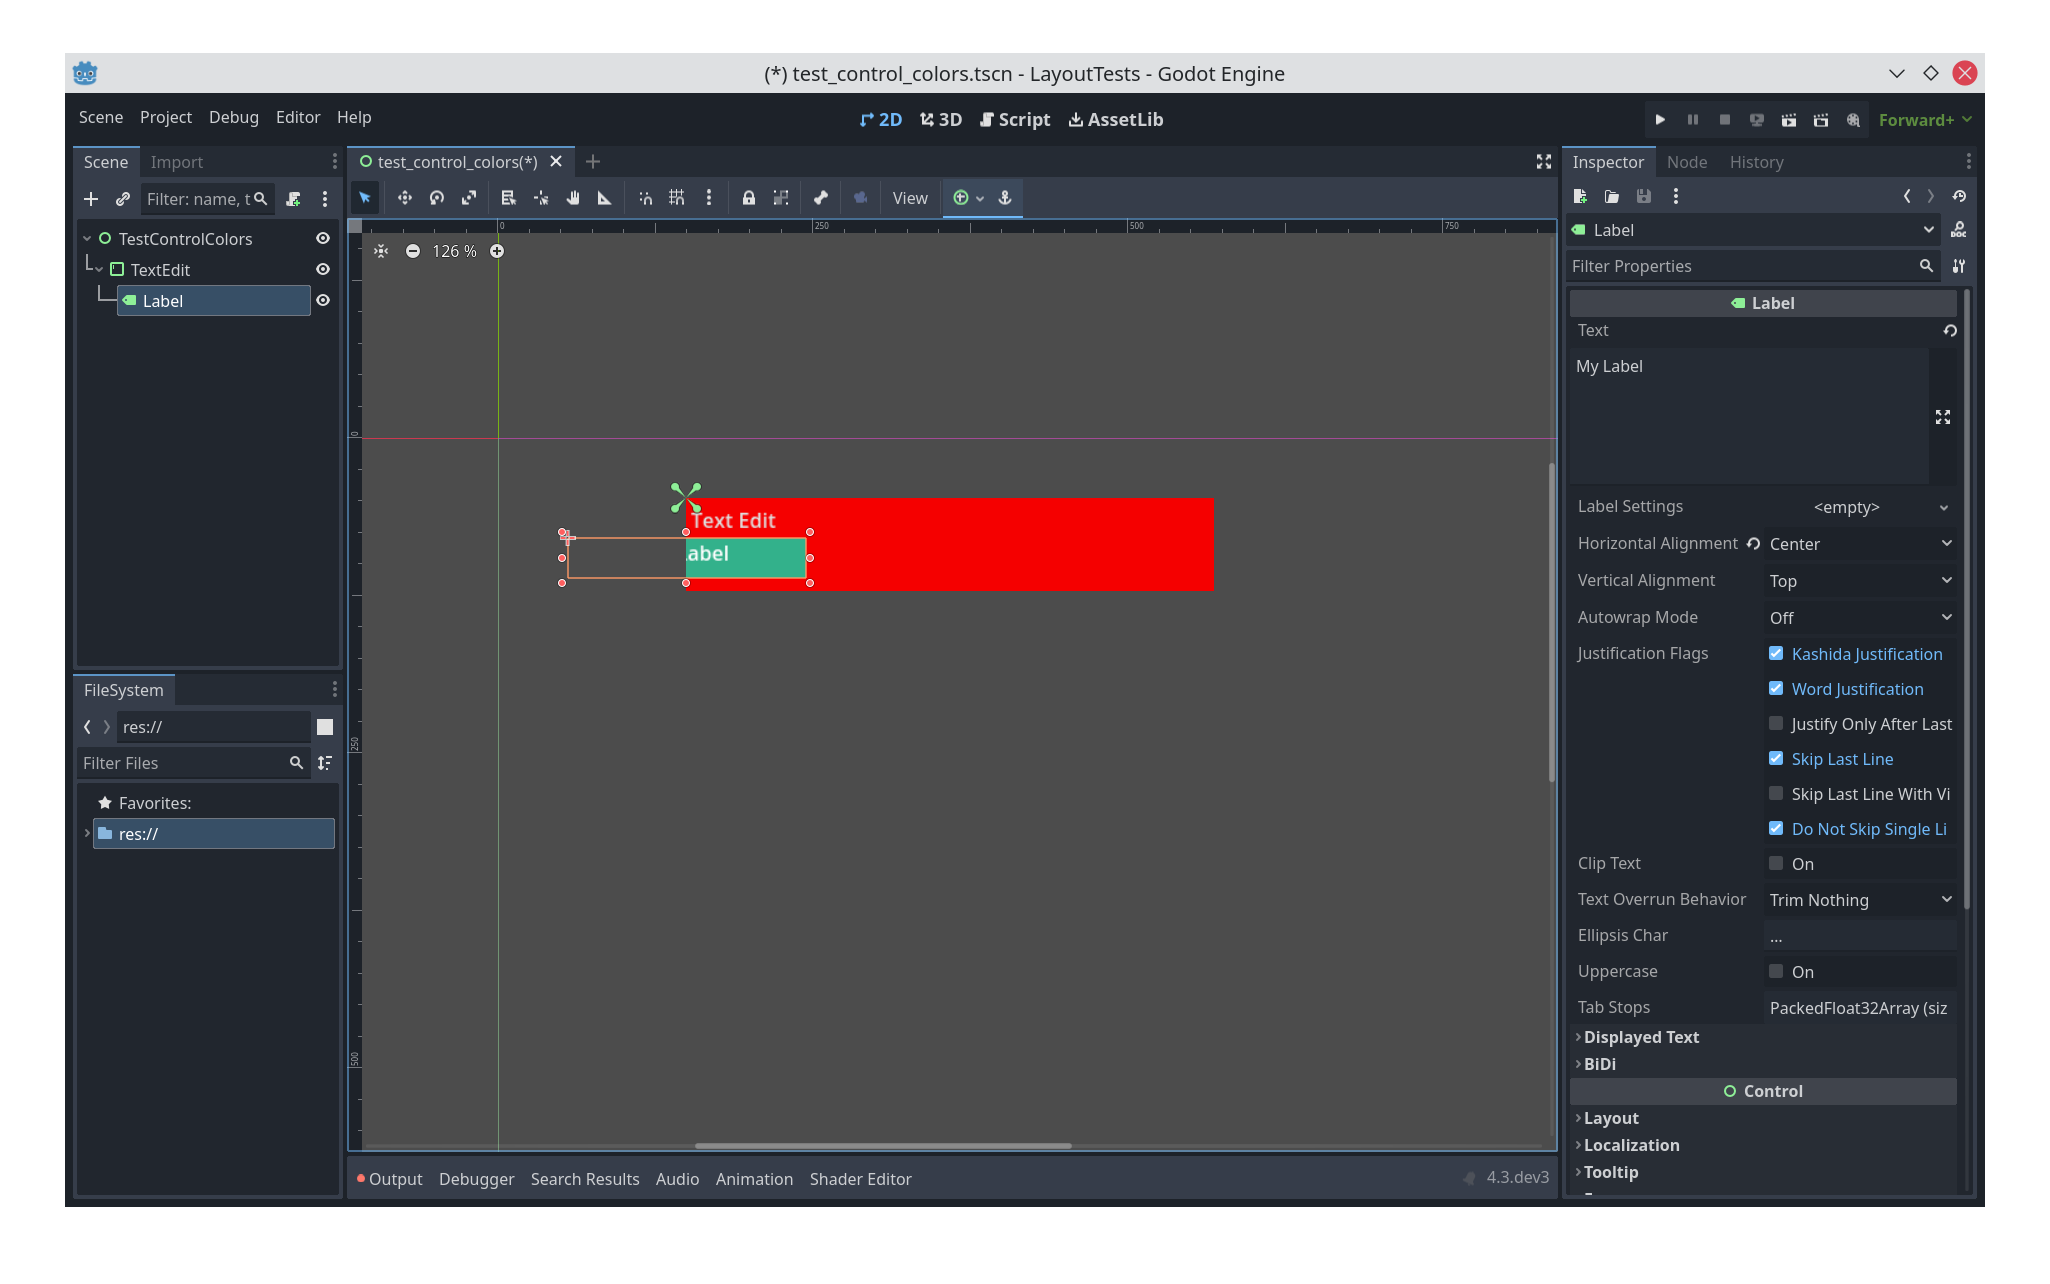
Task: Click the Filter Properties search field
Action: point(1740,266)
